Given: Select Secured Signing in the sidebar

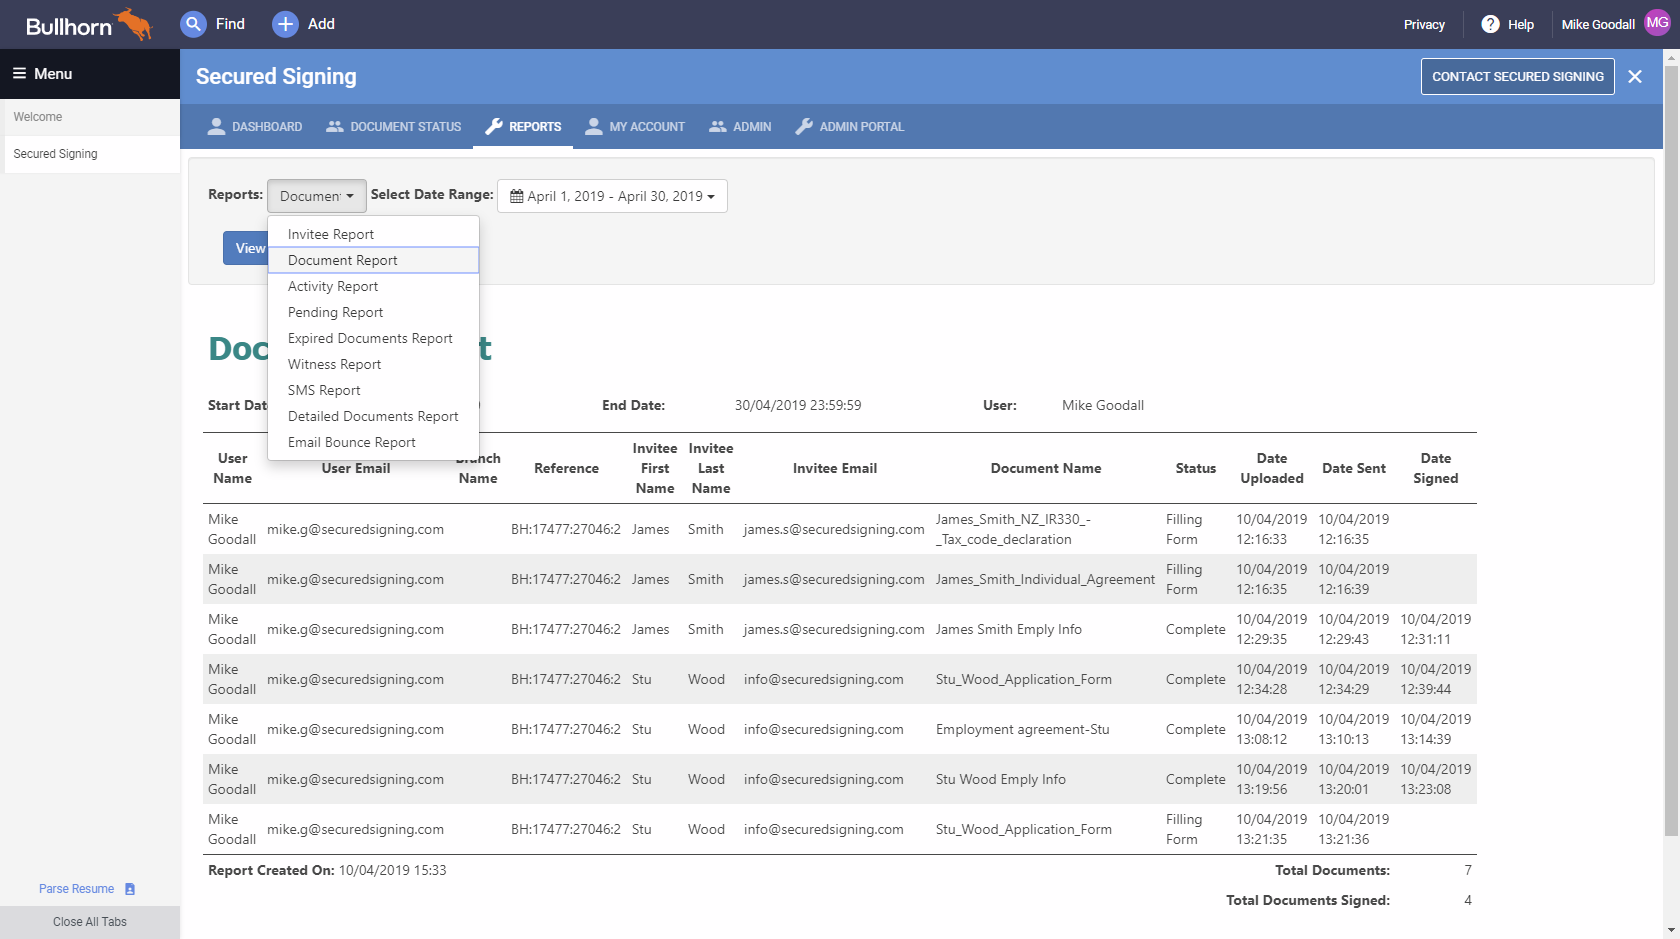Looking at the screenshot, I should pyautogui.click(x=55, y=153).
